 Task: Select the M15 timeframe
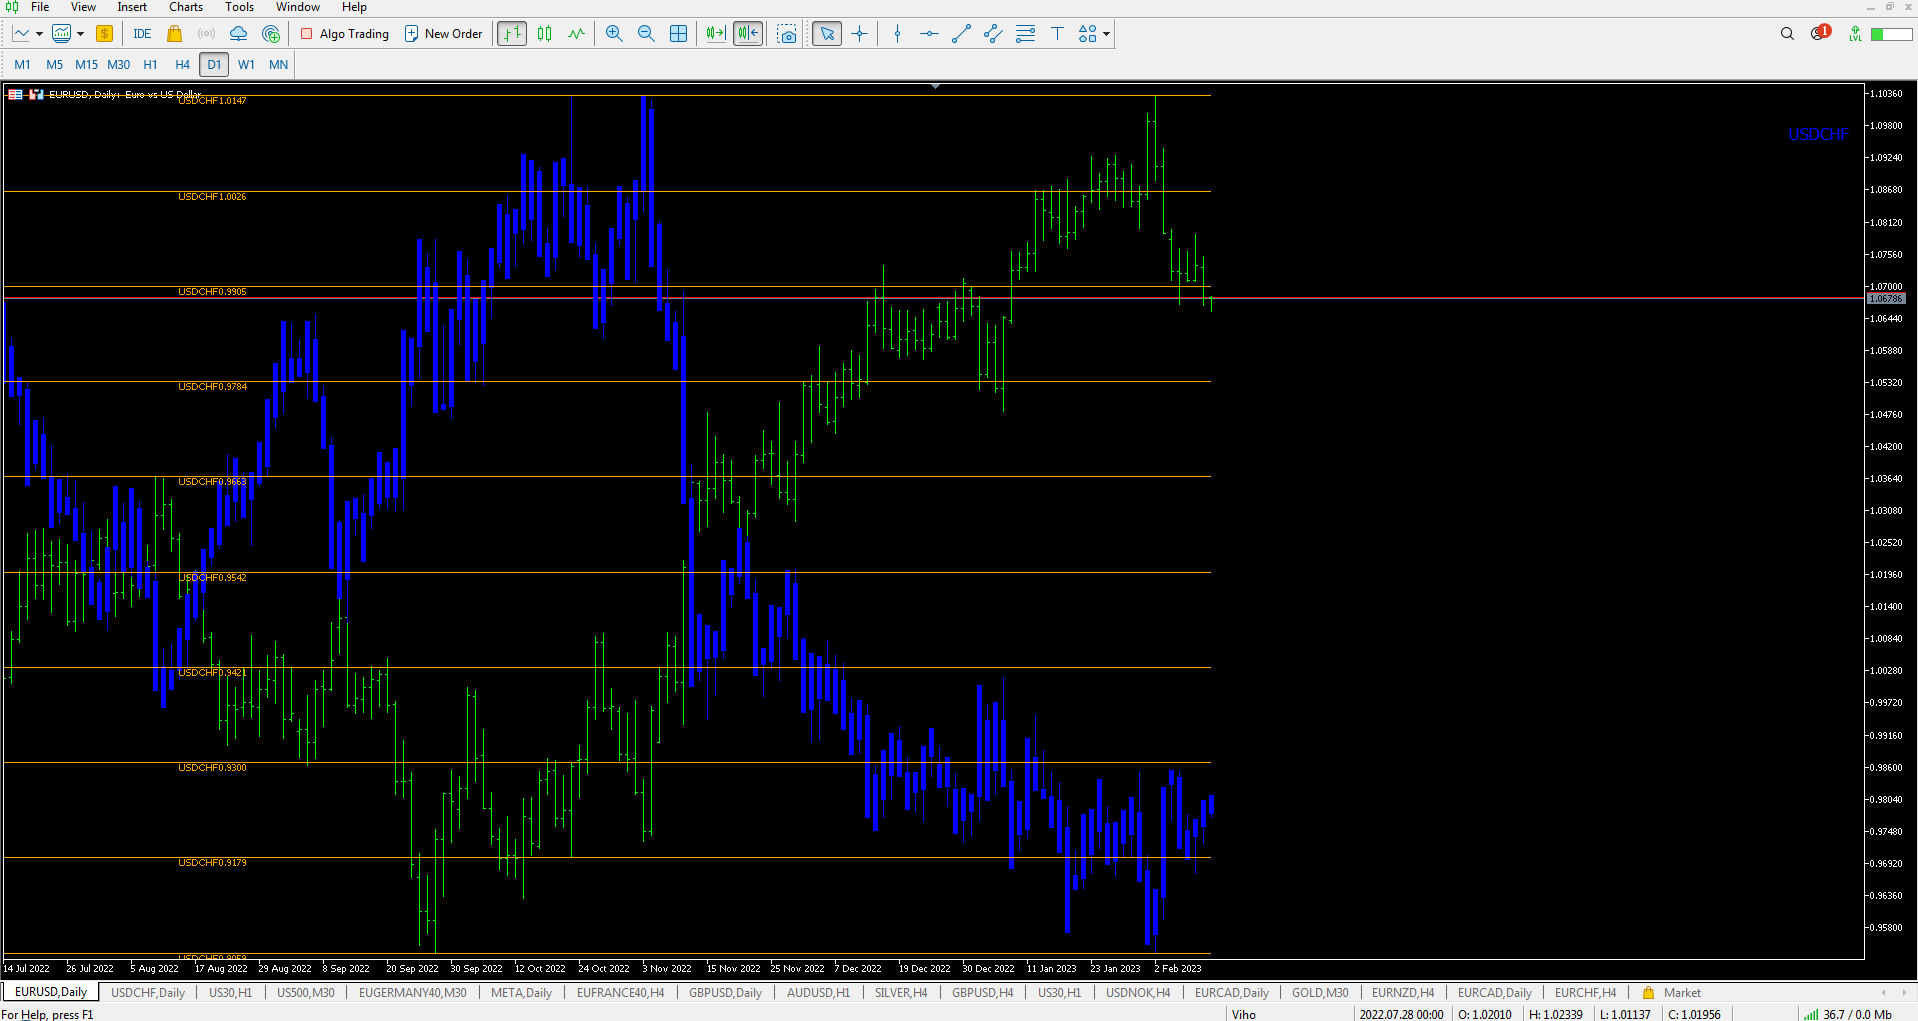tap(86, 65)
